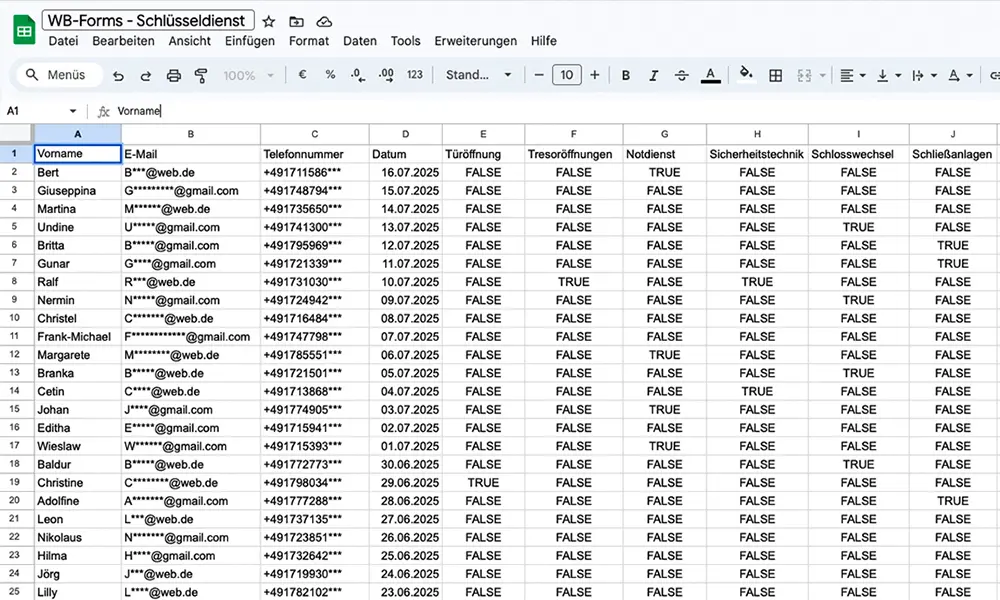Toggle italic formatting

tap(654, 75)
